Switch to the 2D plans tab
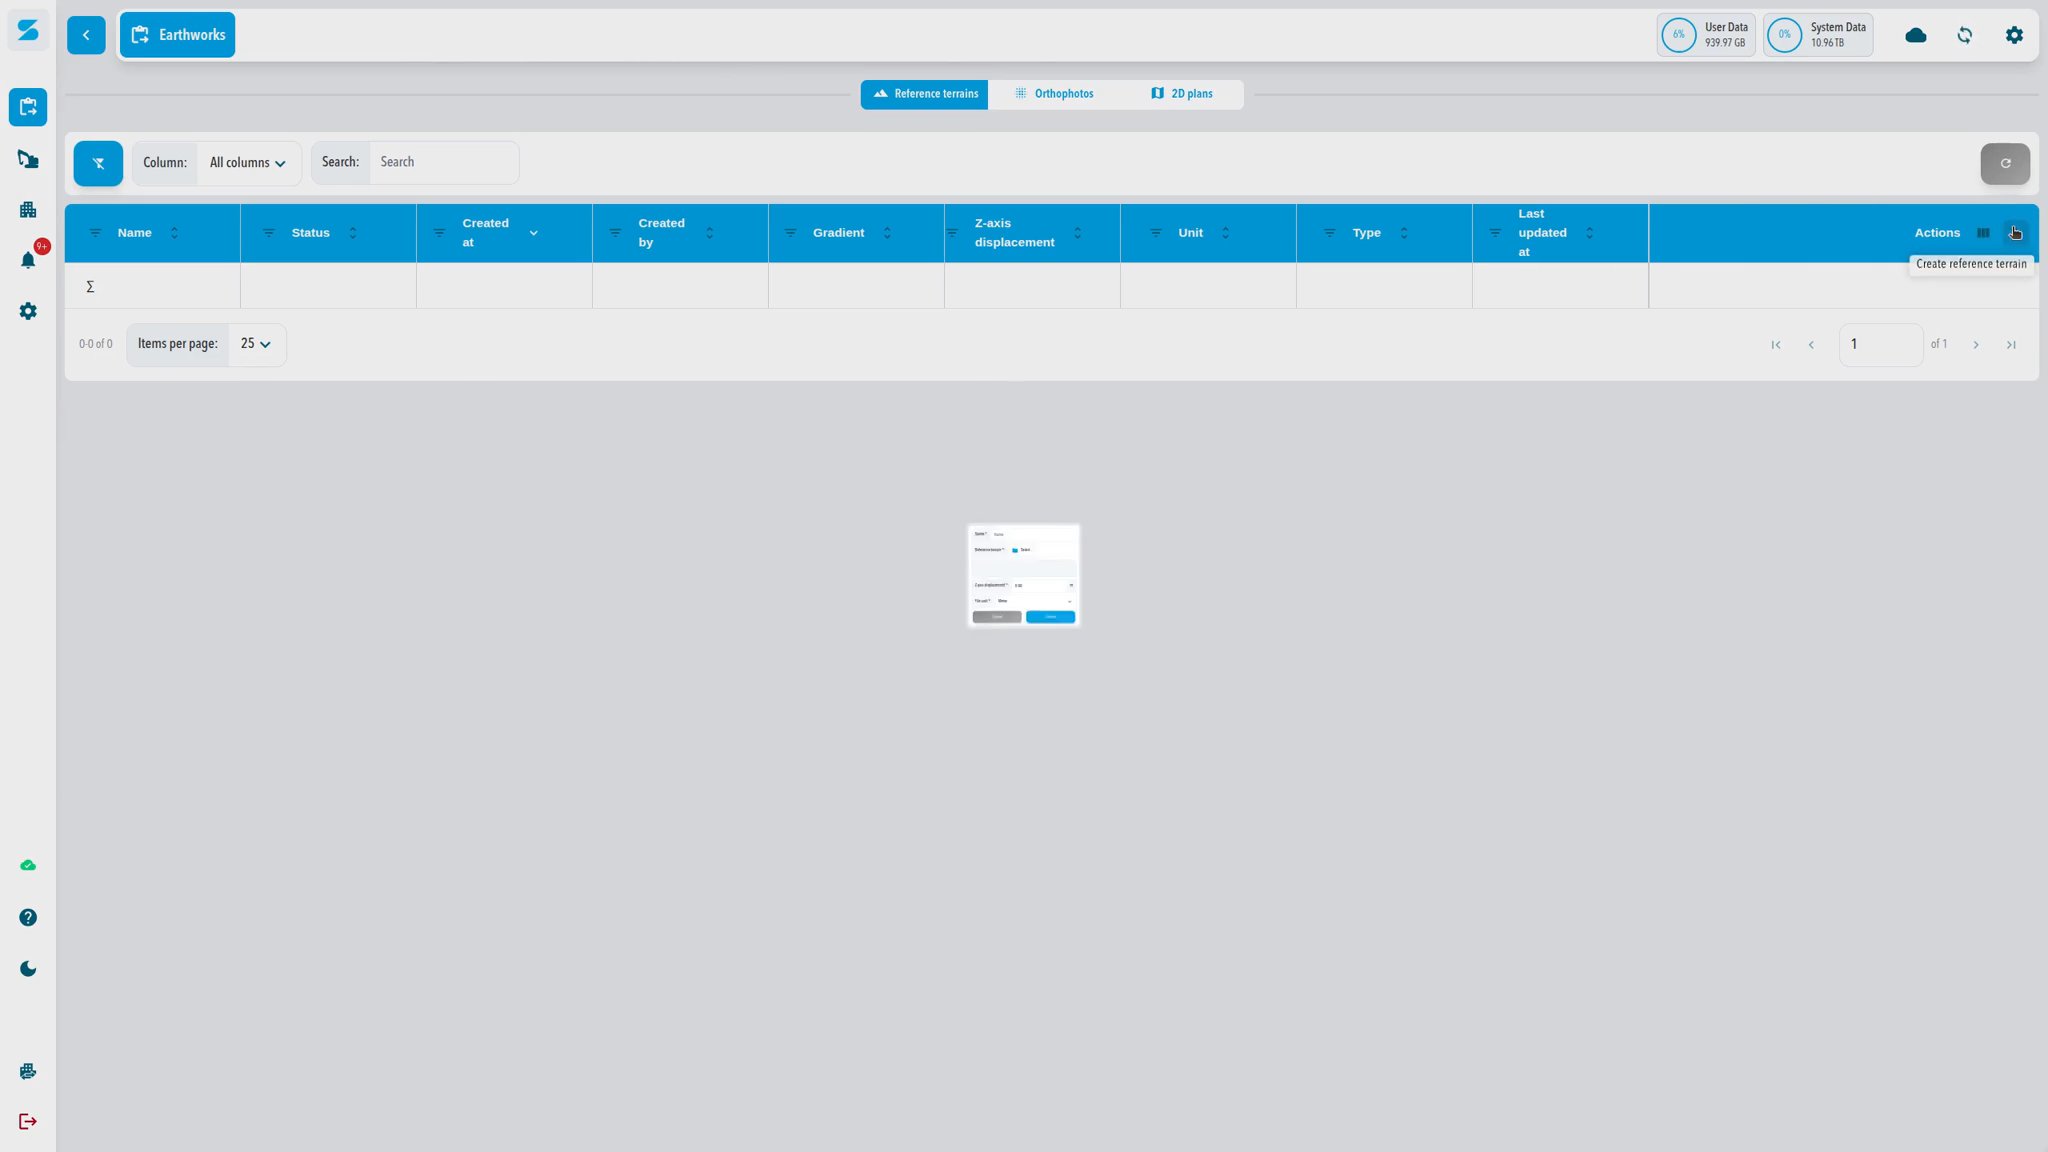The image size is (2048, 1152). [x=1181, y=94]
